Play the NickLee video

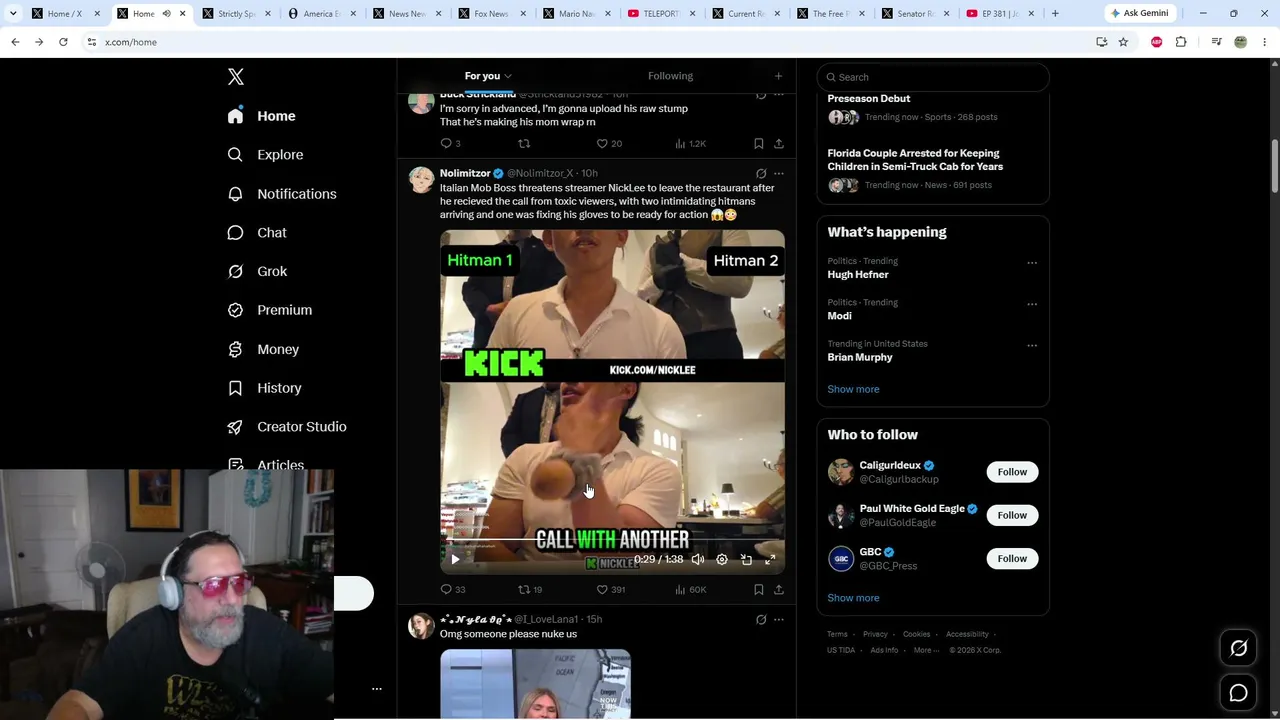455,560
